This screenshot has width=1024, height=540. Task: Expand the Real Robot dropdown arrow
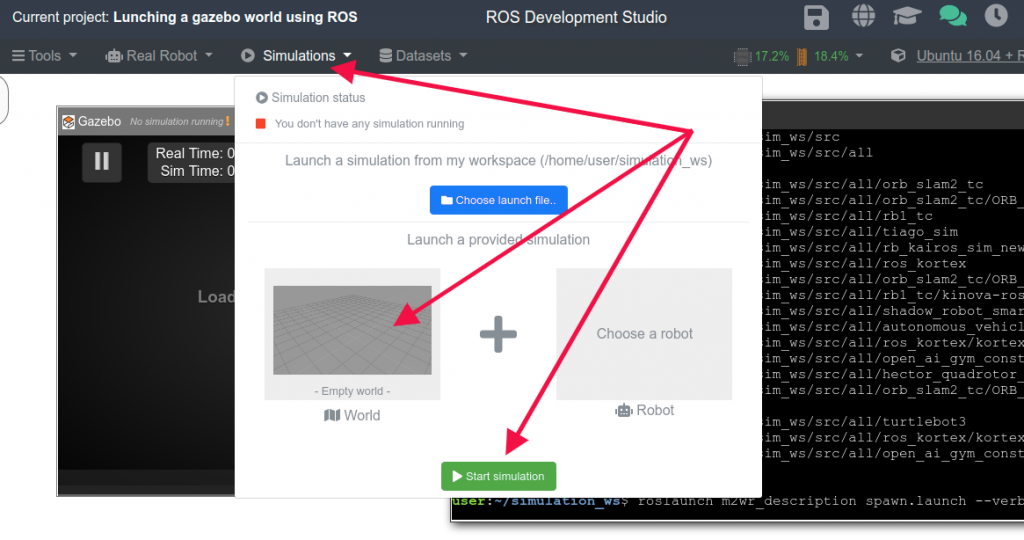(x=208, y=56)
